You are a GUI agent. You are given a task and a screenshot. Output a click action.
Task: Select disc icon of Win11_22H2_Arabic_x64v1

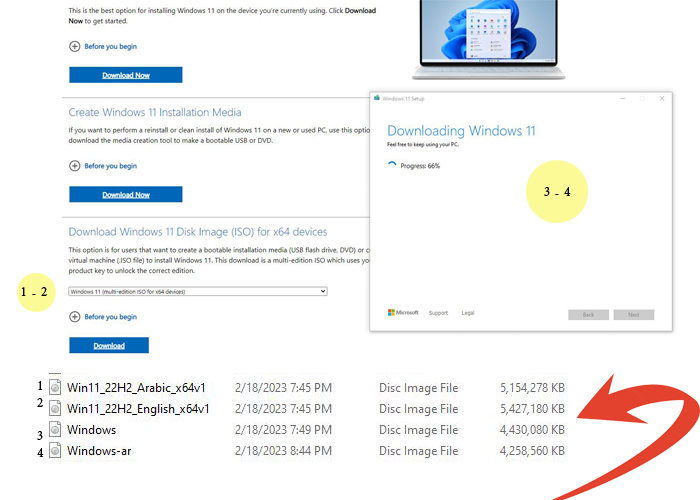pyautogui.click(x=55, y=387)
